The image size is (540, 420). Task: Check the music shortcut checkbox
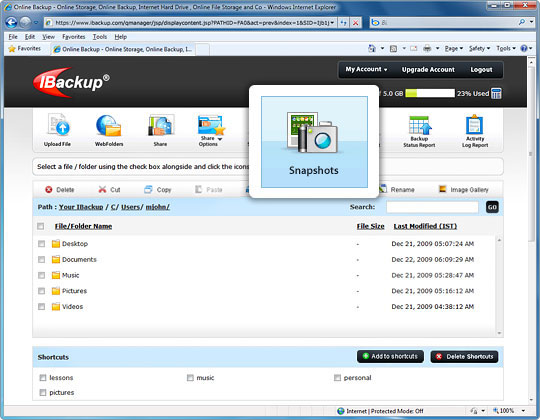point(190,378)
